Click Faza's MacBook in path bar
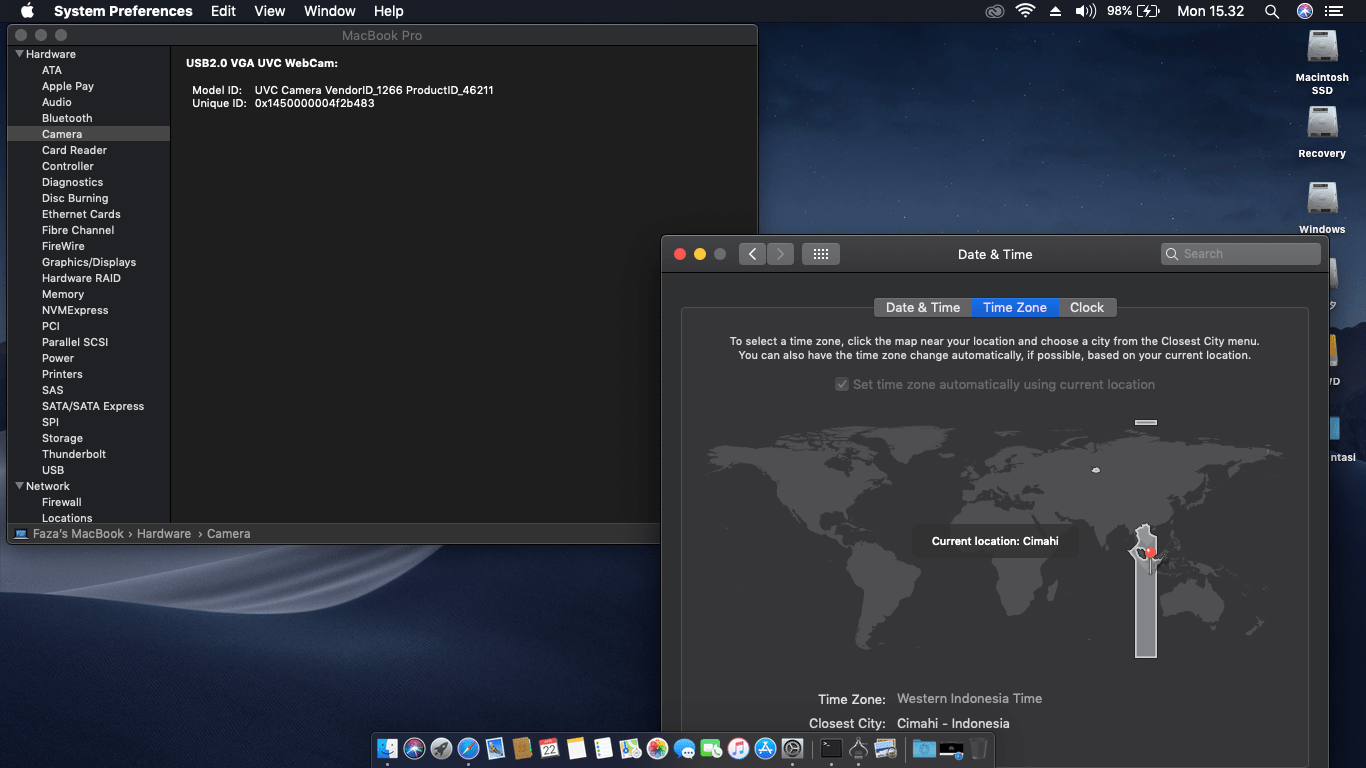Viewport: 1366px width, 768px height. click(x=69, y=534)
